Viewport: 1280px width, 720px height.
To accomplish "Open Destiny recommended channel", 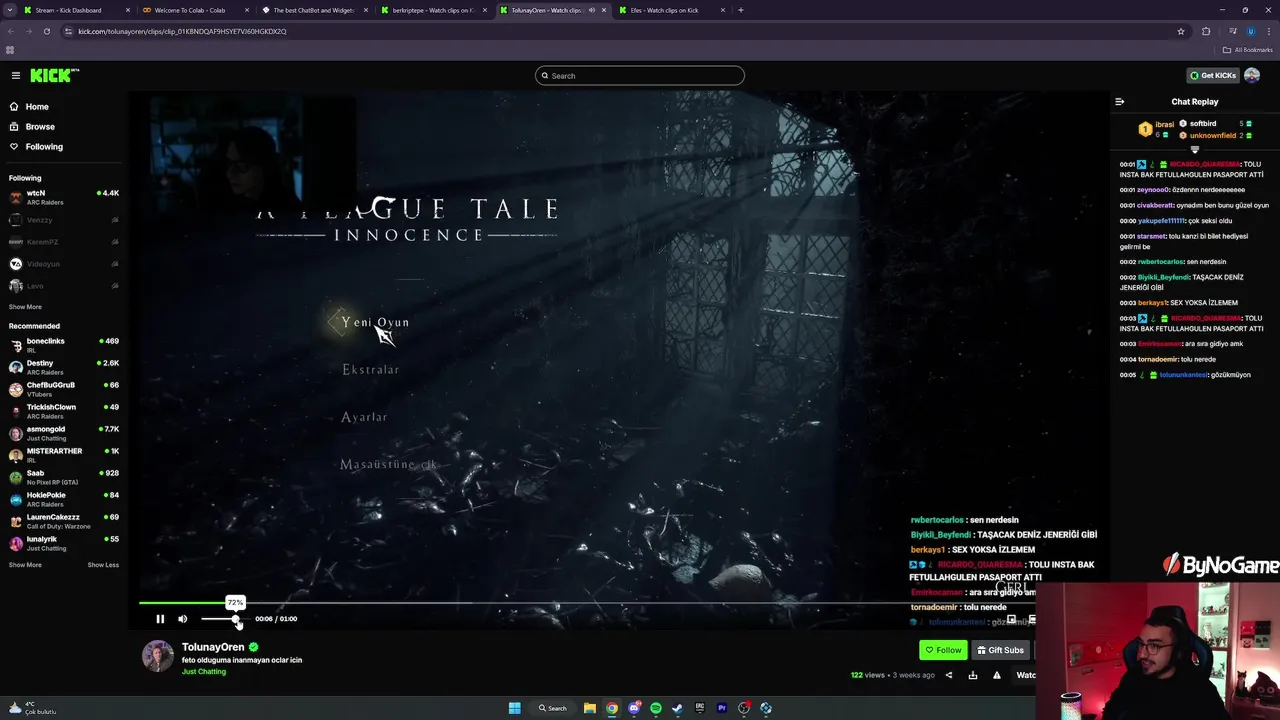I will (x=64, y=367).
